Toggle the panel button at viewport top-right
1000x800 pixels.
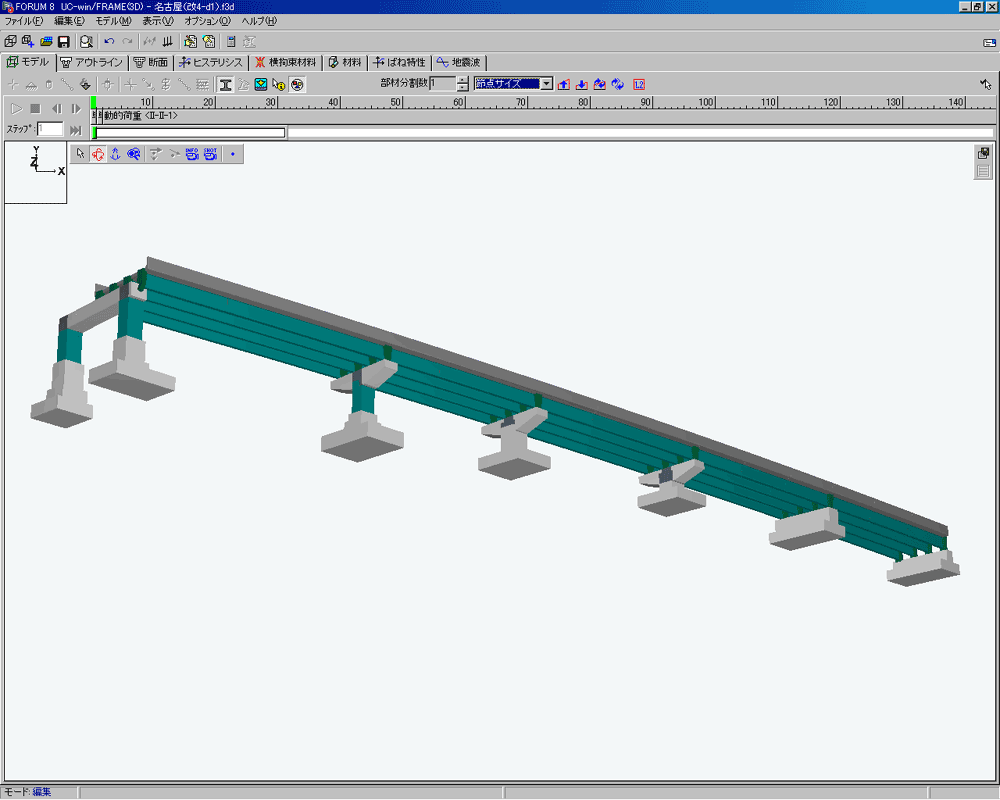coord(983,153)
